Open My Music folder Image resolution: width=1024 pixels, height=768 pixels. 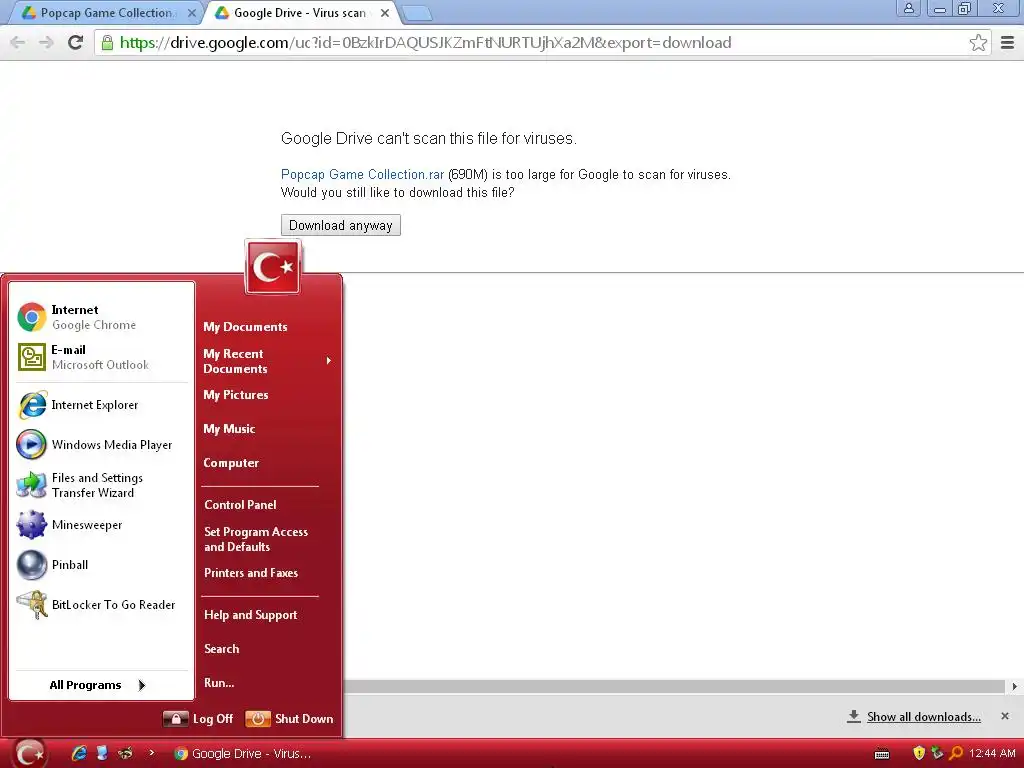(229, 429)
